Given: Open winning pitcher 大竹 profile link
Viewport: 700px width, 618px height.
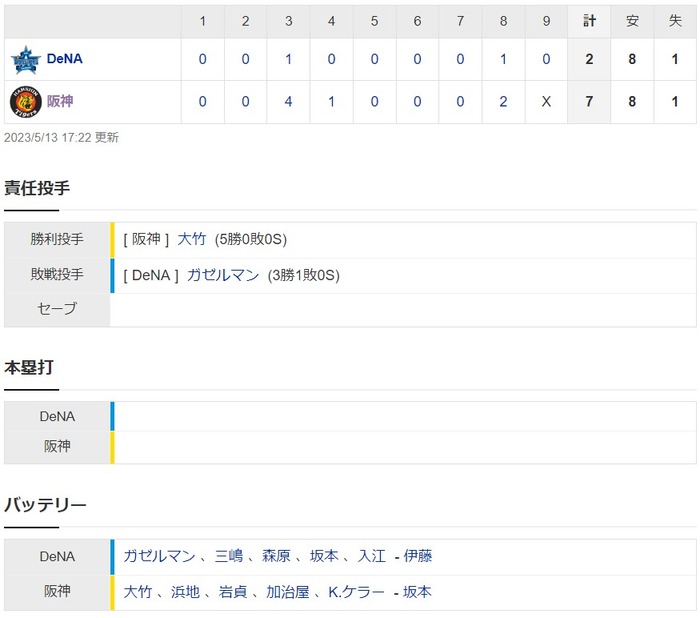Looking at the screenshot, I should tap(192, 239).
